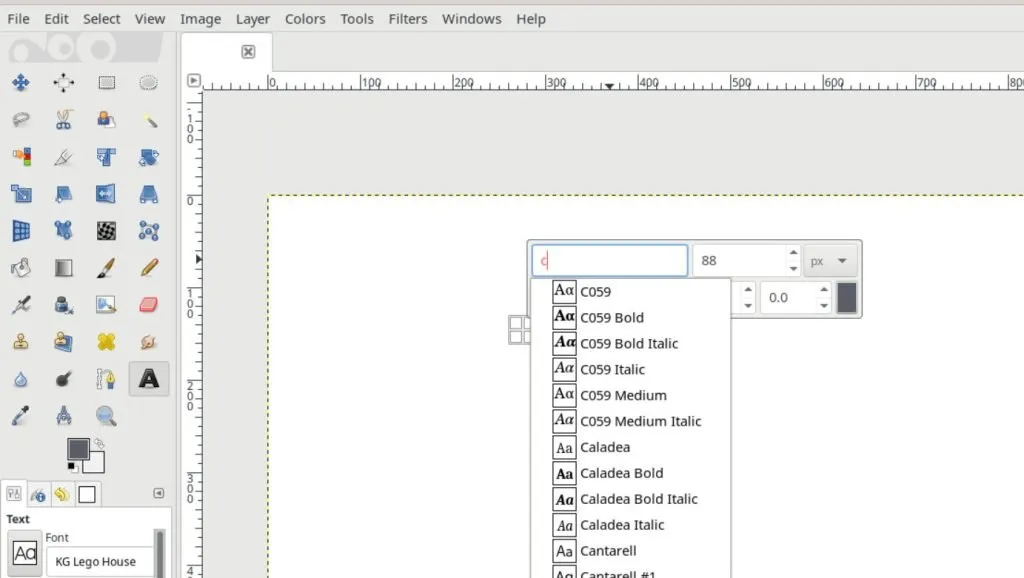Select the Scissors Select tool
The image size is (1024, 578).
63,120
